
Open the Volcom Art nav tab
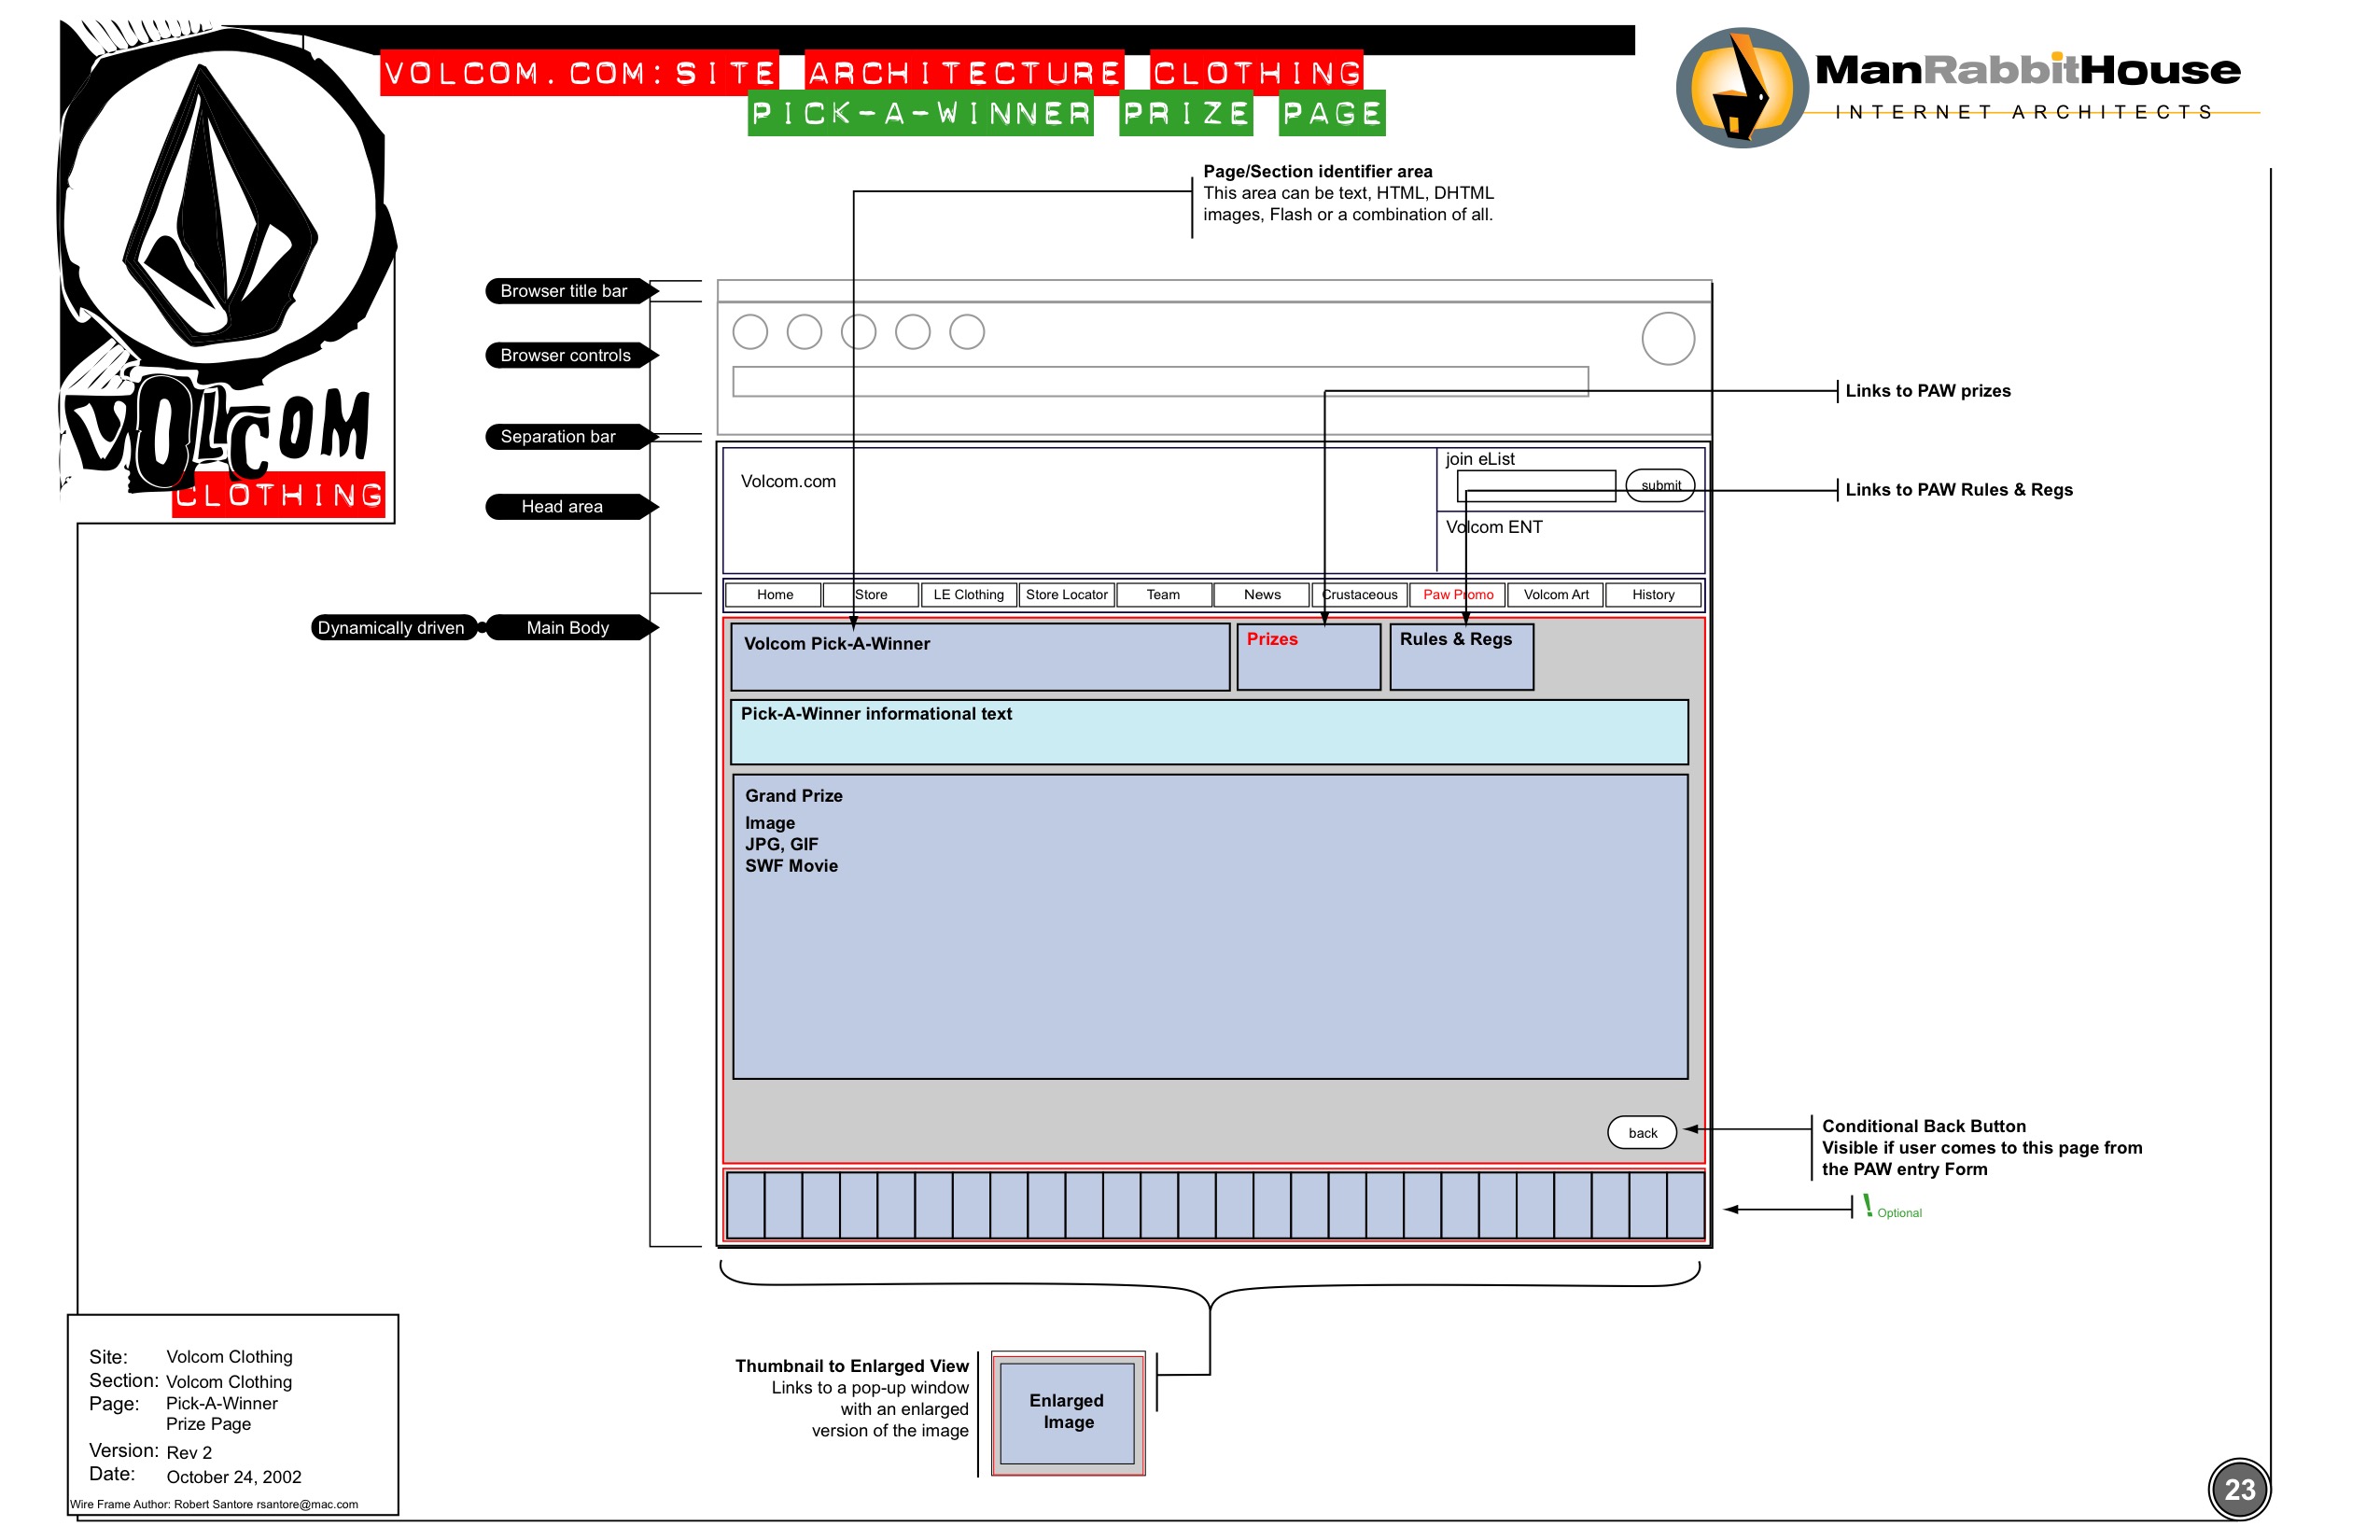1555,595
